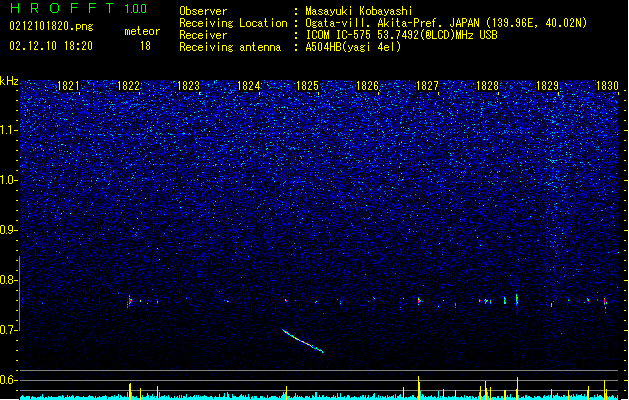Click the meteor echo burst at 1822
Screen dimensions: 629x400
coord(130,301)
